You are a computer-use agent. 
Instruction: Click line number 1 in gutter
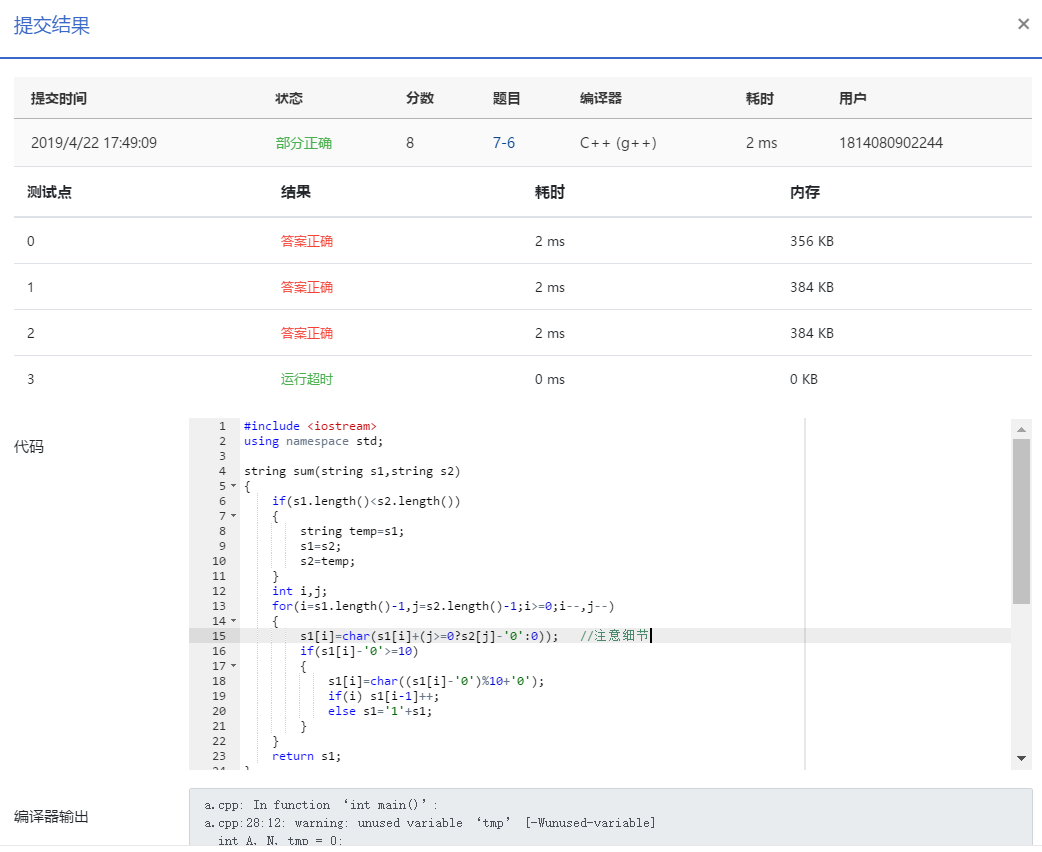[223, 426]
